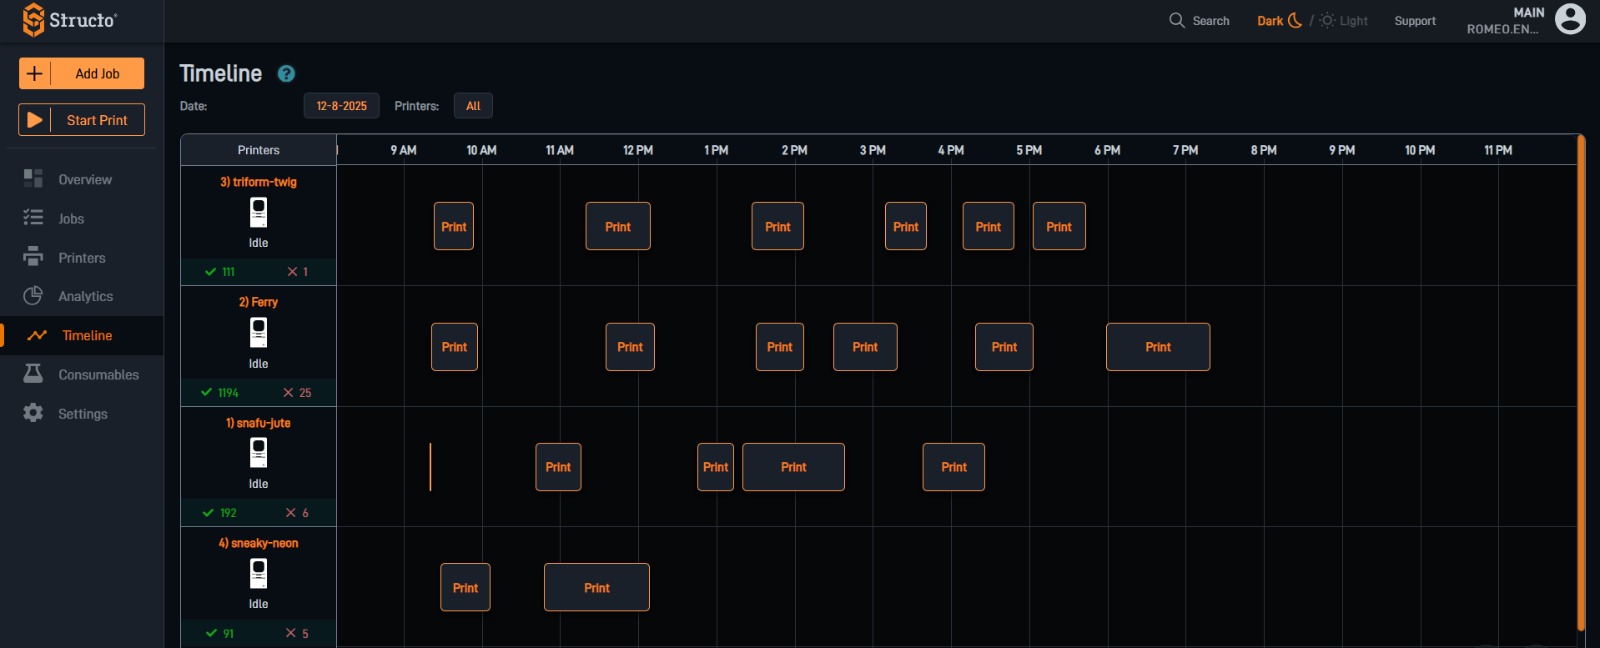Open the Timeline help question mark icon

286,74
